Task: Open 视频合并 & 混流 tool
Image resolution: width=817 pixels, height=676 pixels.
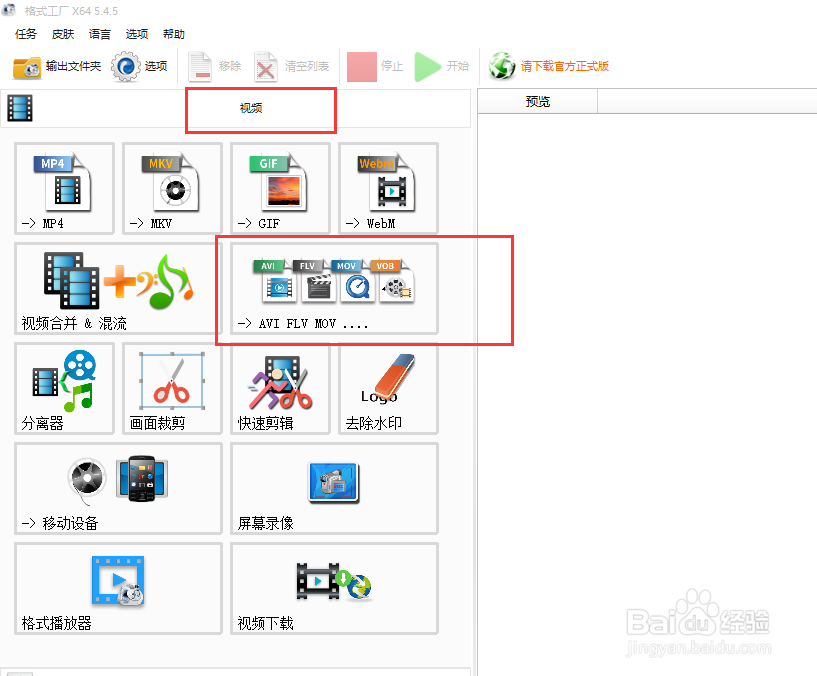Action: [118, 288]
